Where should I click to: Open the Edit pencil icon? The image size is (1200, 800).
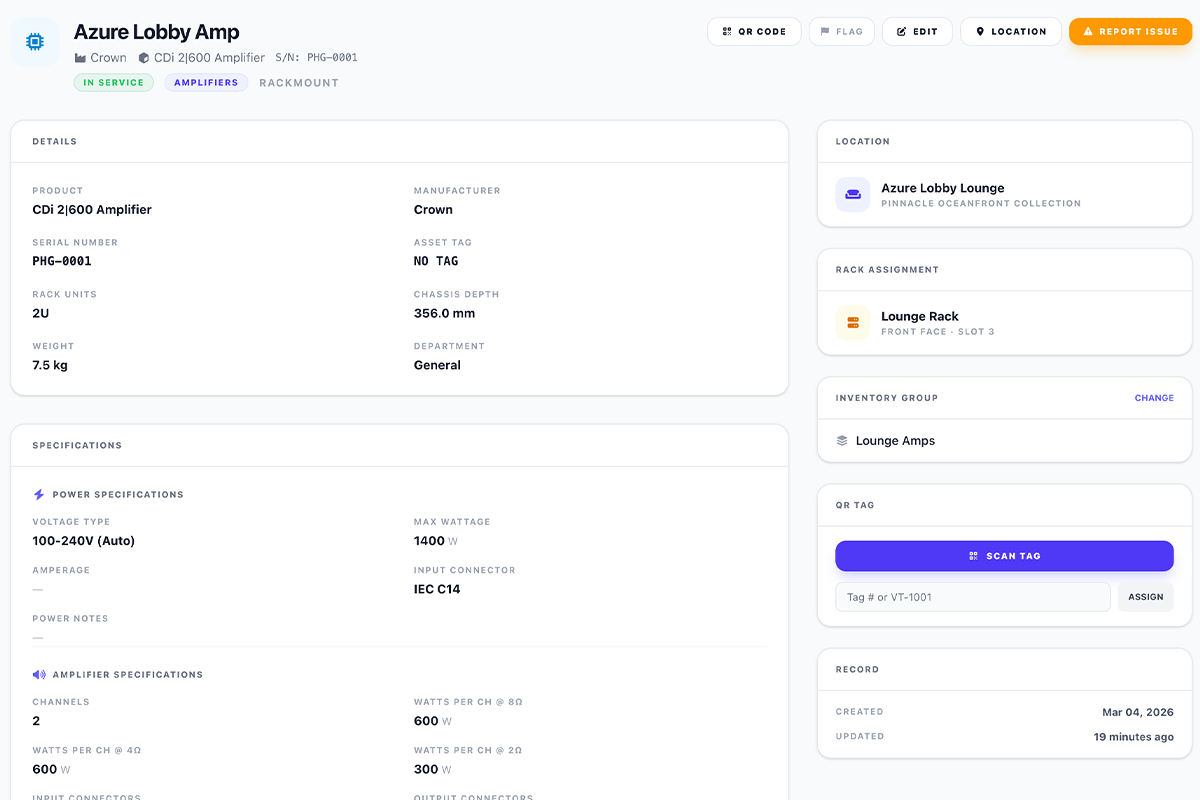[x=899, y=31]
